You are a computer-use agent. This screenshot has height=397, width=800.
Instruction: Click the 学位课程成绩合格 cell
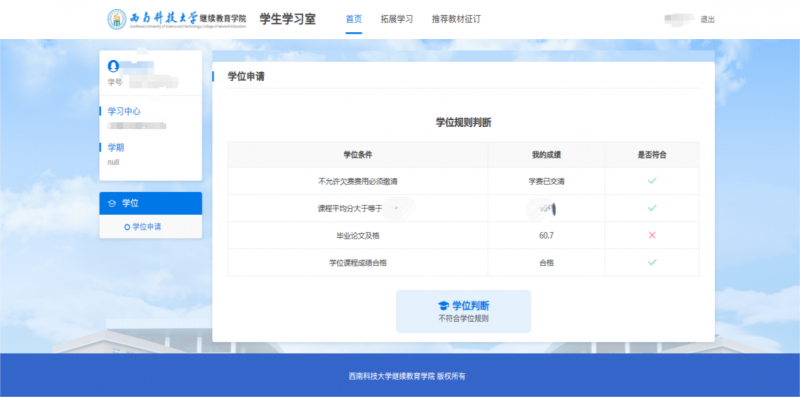click(x=358, y=263)
